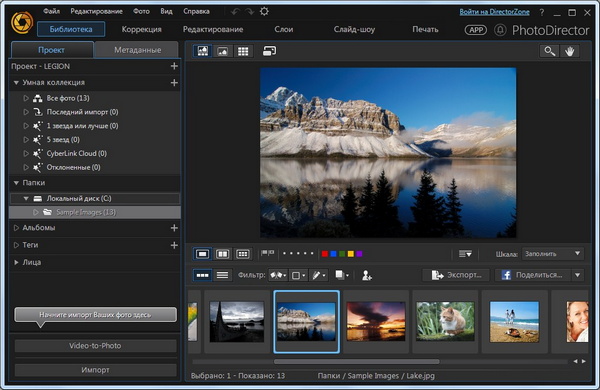Select the Sample Images (13) folder
Image resolution: width=600 pixels, height=390 pixels.
(95, 212)
